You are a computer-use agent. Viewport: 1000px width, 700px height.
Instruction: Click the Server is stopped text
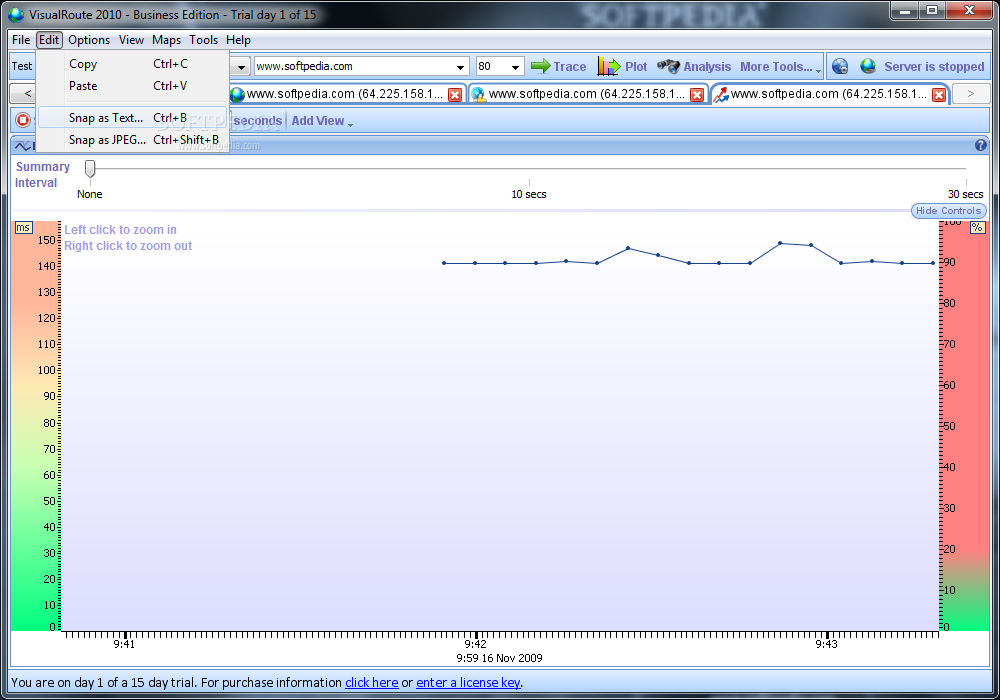tap(934, 66)
